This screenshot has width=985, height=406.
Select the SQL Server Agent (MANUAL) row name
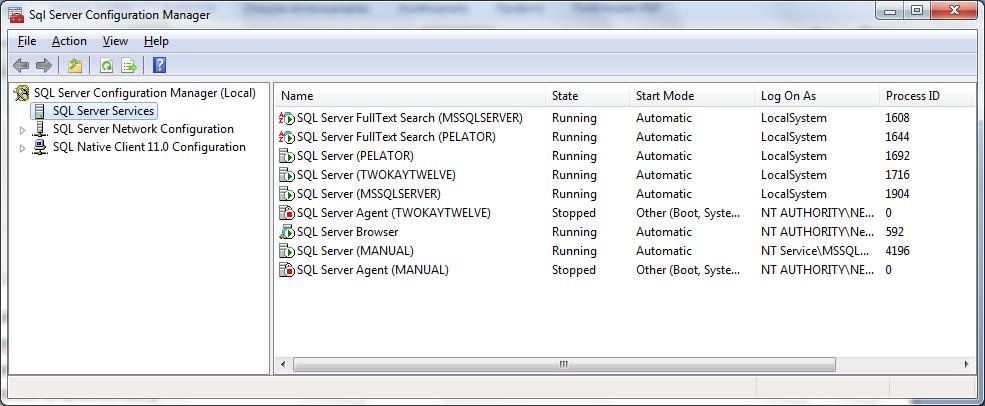point(373,270)
